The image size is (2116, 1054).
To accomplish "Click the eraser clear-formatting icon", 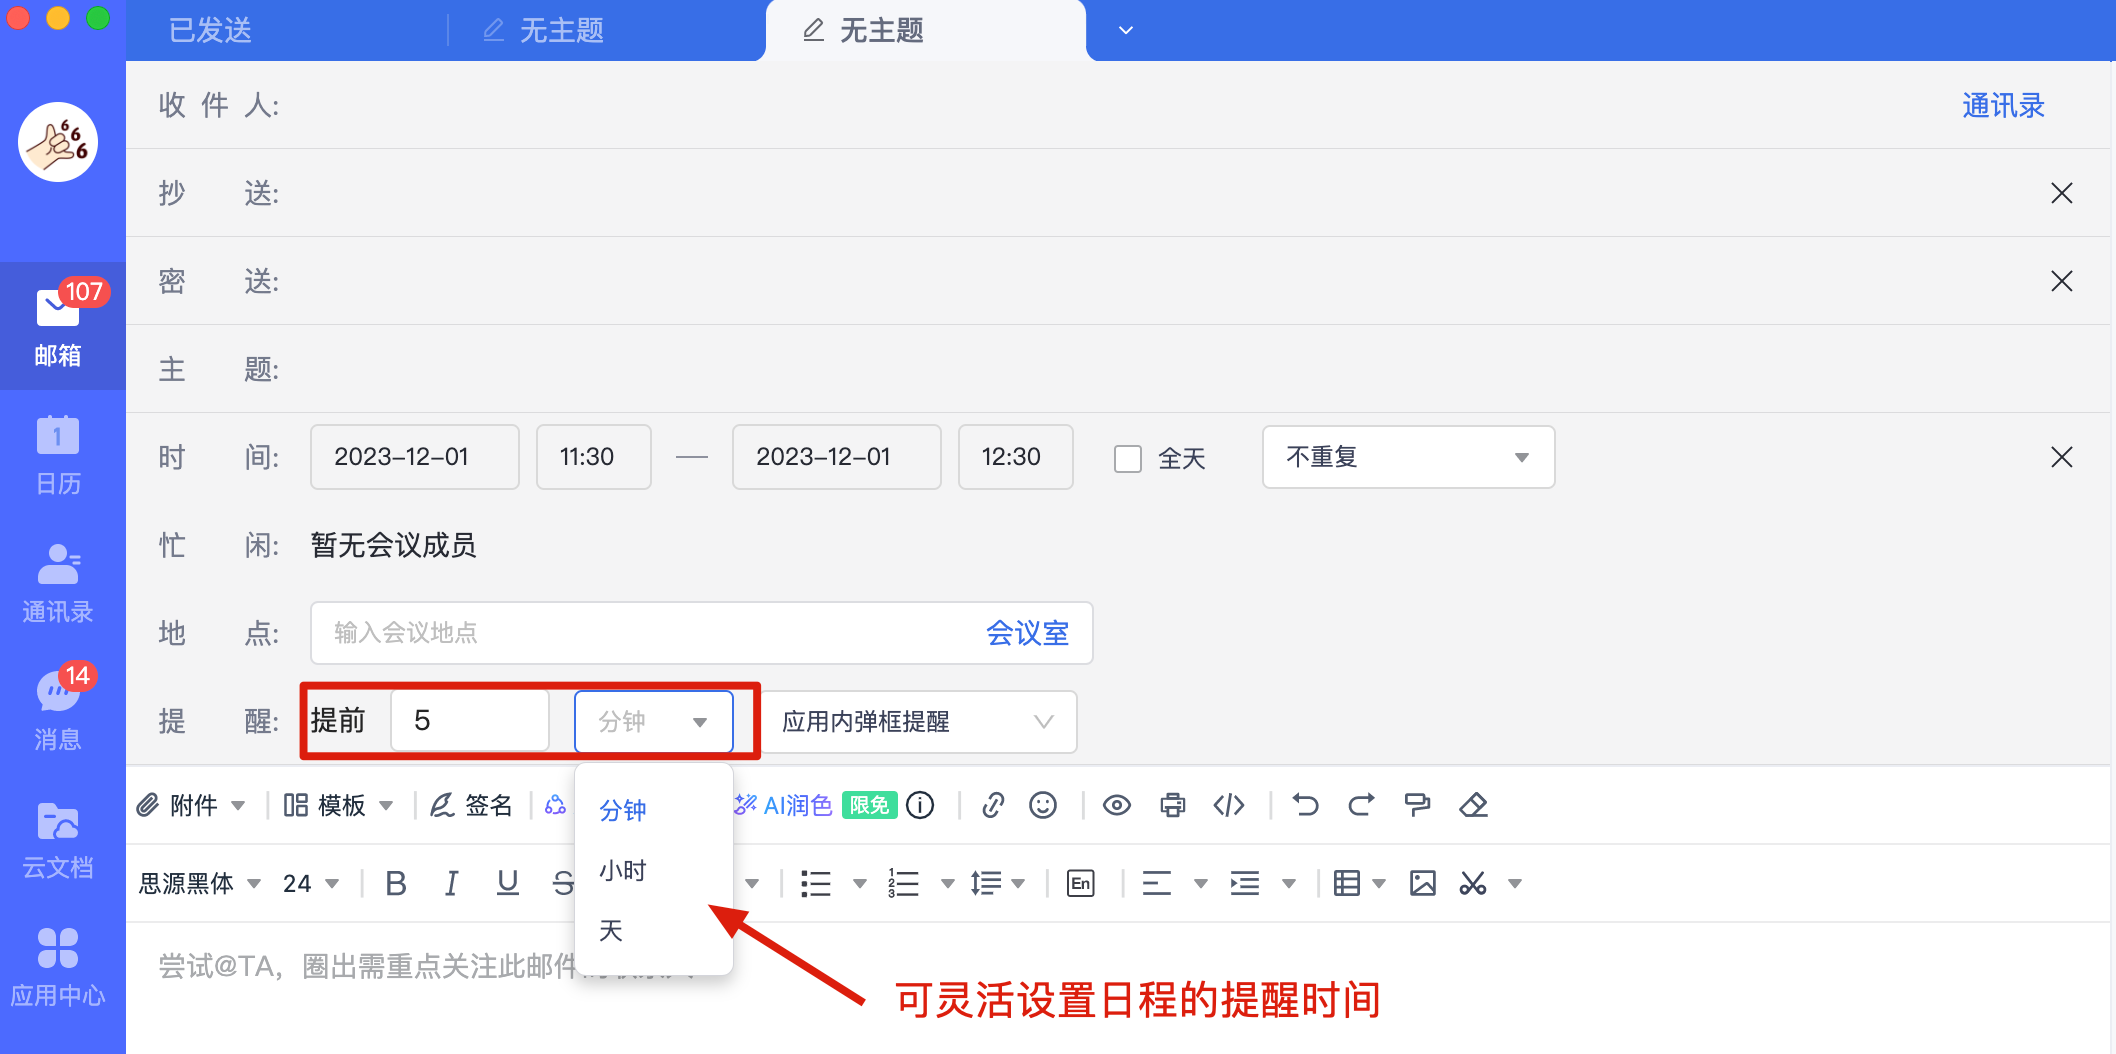I will (1473, 805).
